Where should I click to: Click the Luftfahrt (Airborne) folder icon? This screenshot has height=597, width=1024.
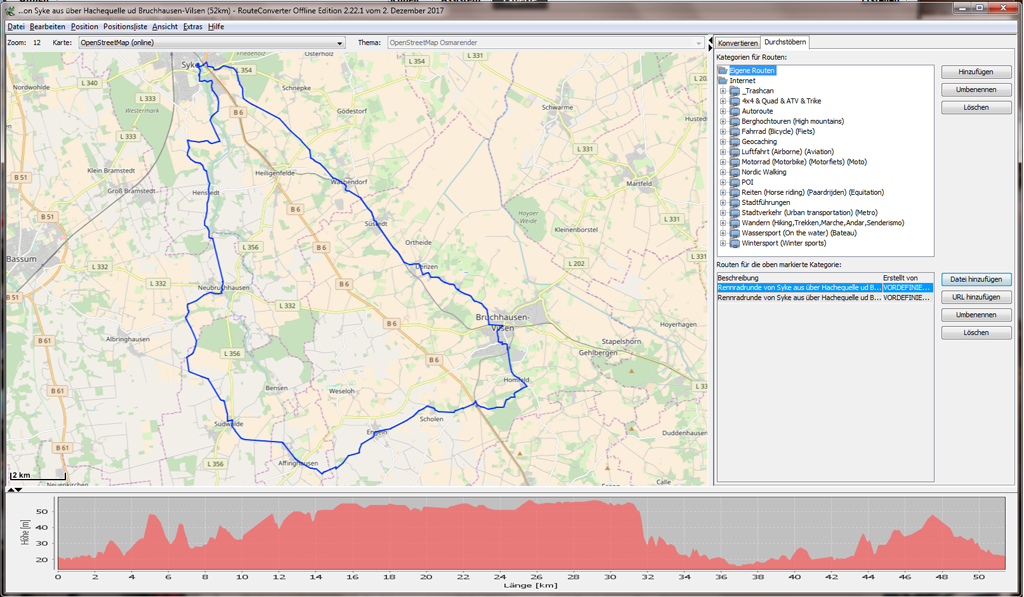[x=735, y=152]
